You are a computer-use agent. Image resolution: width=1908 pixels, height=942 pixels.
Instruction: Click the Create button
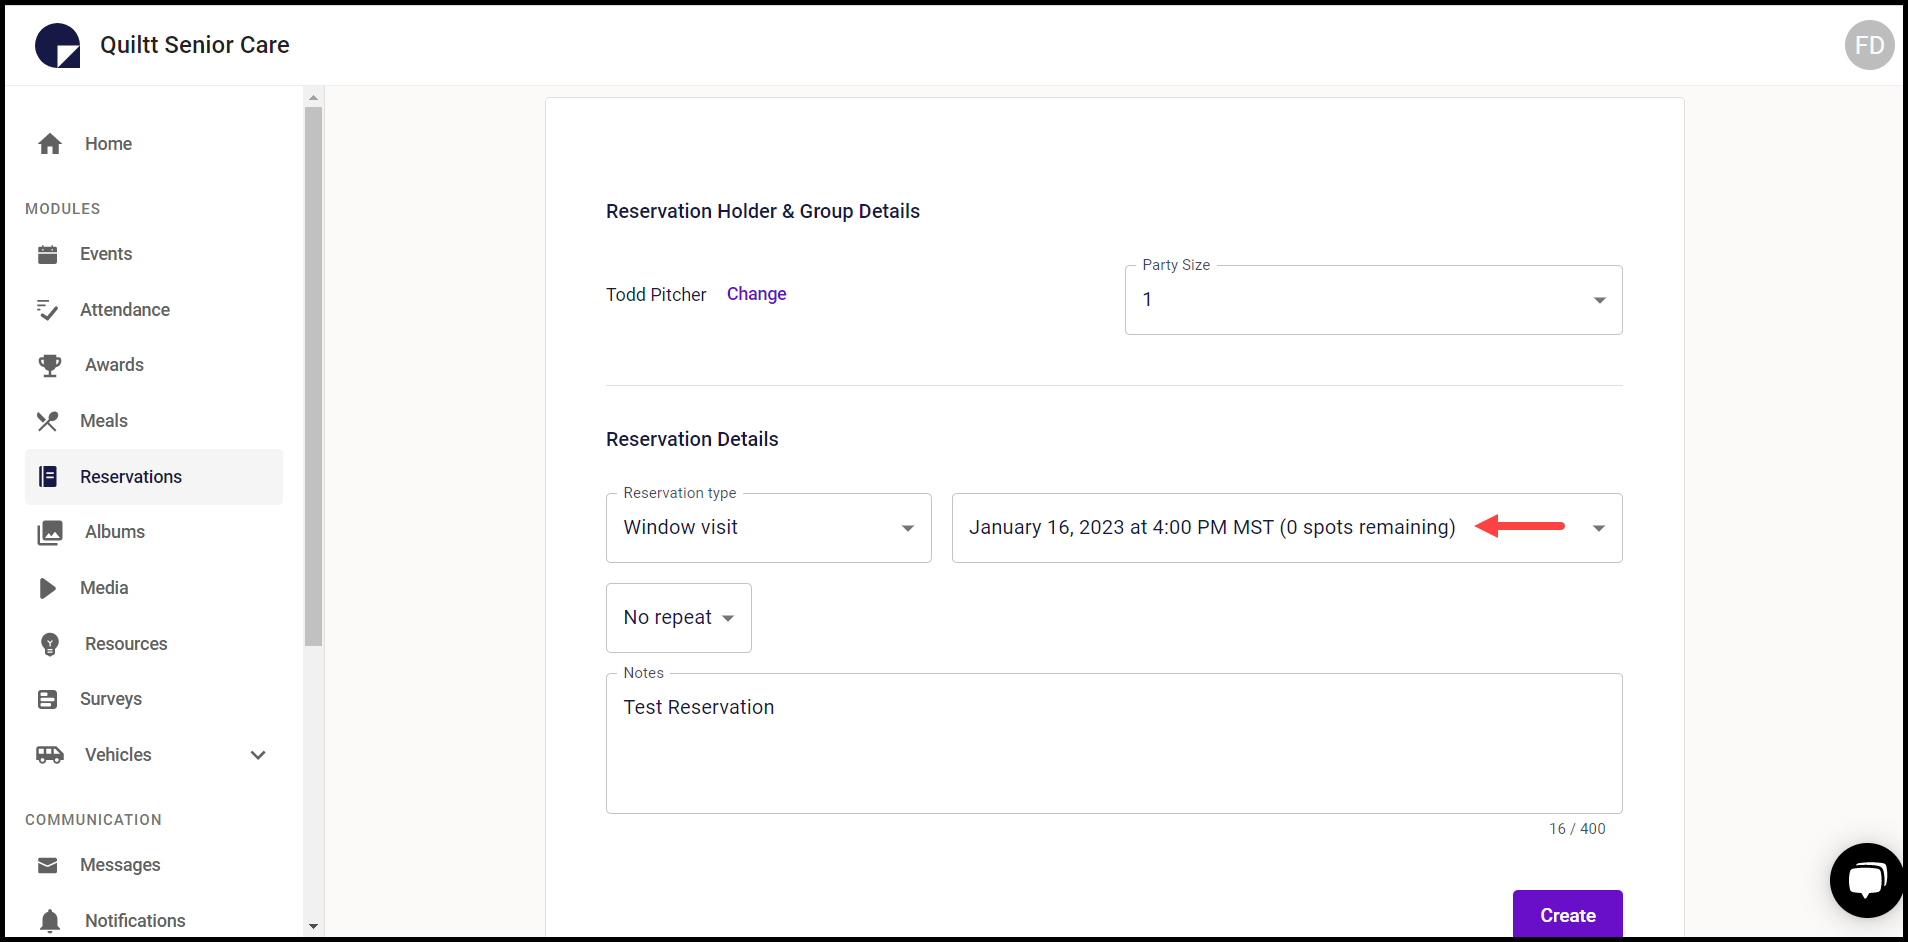pos(1567,915)
